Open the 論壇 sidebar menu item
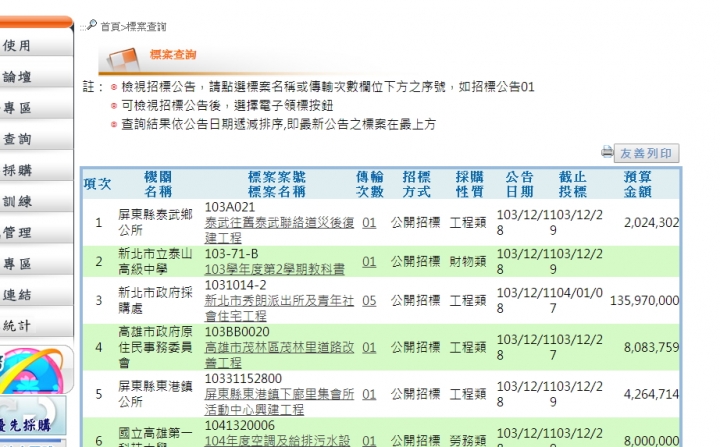The width and height of the screenshot is (720, 447). [x=17, y=77]
